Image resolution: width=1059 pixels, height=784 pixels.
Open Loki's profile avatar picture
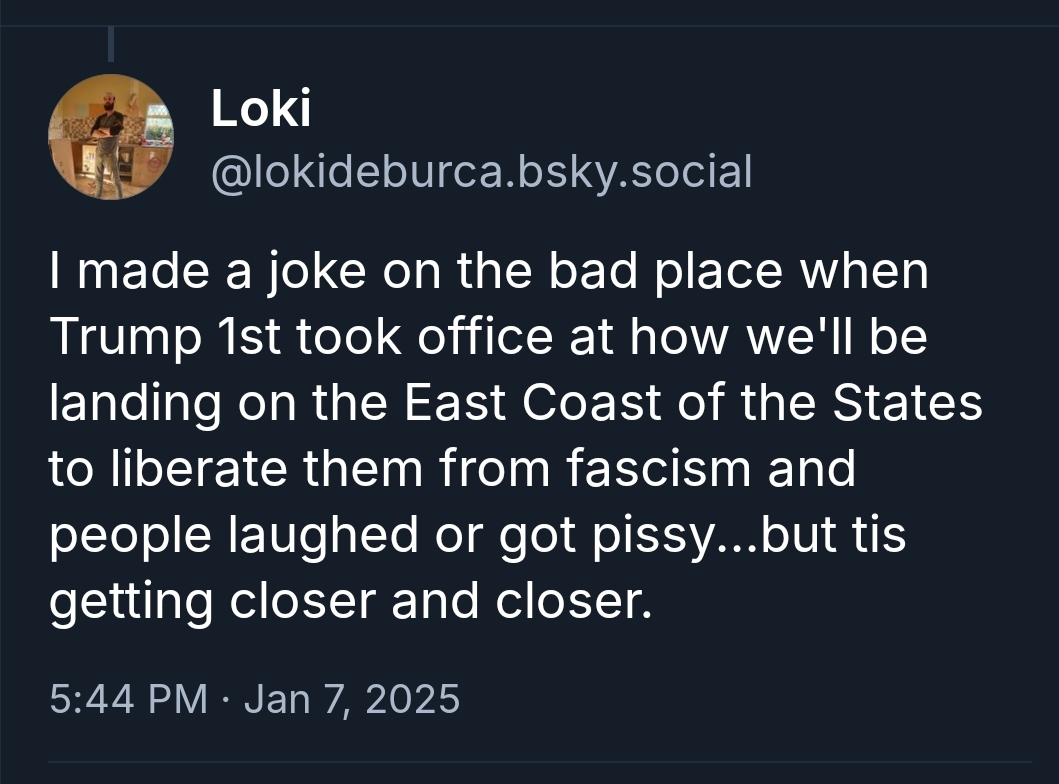[110, 137]
